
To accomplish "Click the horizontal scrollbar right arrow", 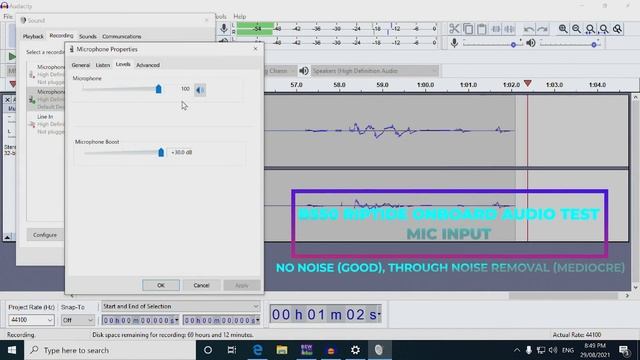I will (627, 296).
